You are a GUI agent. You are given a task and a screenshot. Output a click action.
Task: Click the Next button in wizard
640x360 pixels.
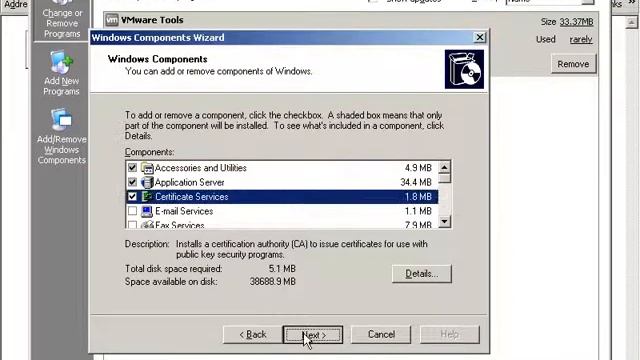pos(313,335)
